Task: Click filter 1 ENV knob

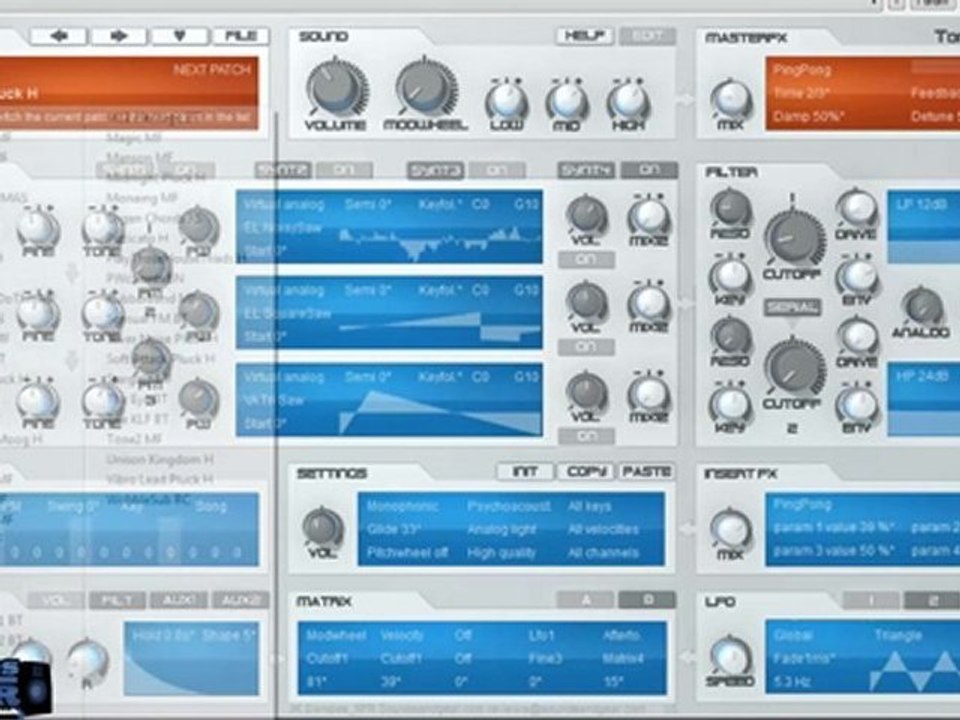Action: [x=857, y=276]
